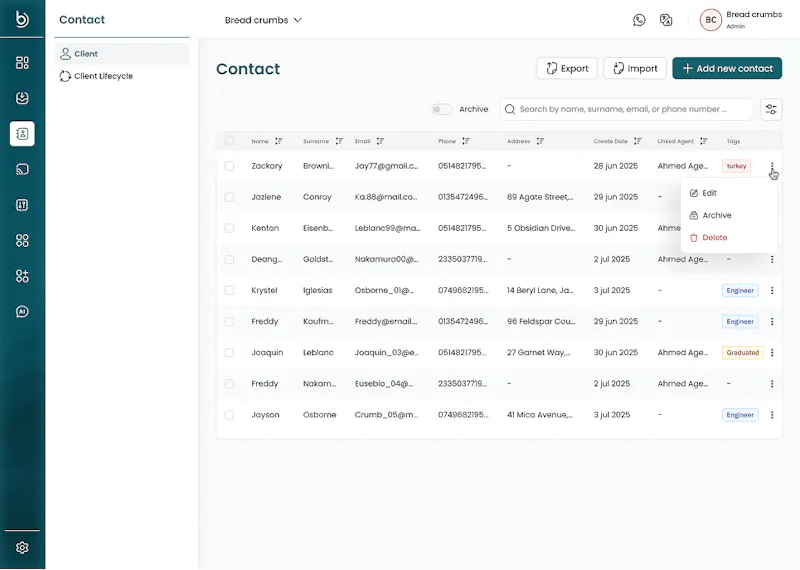Check the box for Freddy Nakam... row
This screenshot has height=570, width=800.
click(x=230, y=384)
